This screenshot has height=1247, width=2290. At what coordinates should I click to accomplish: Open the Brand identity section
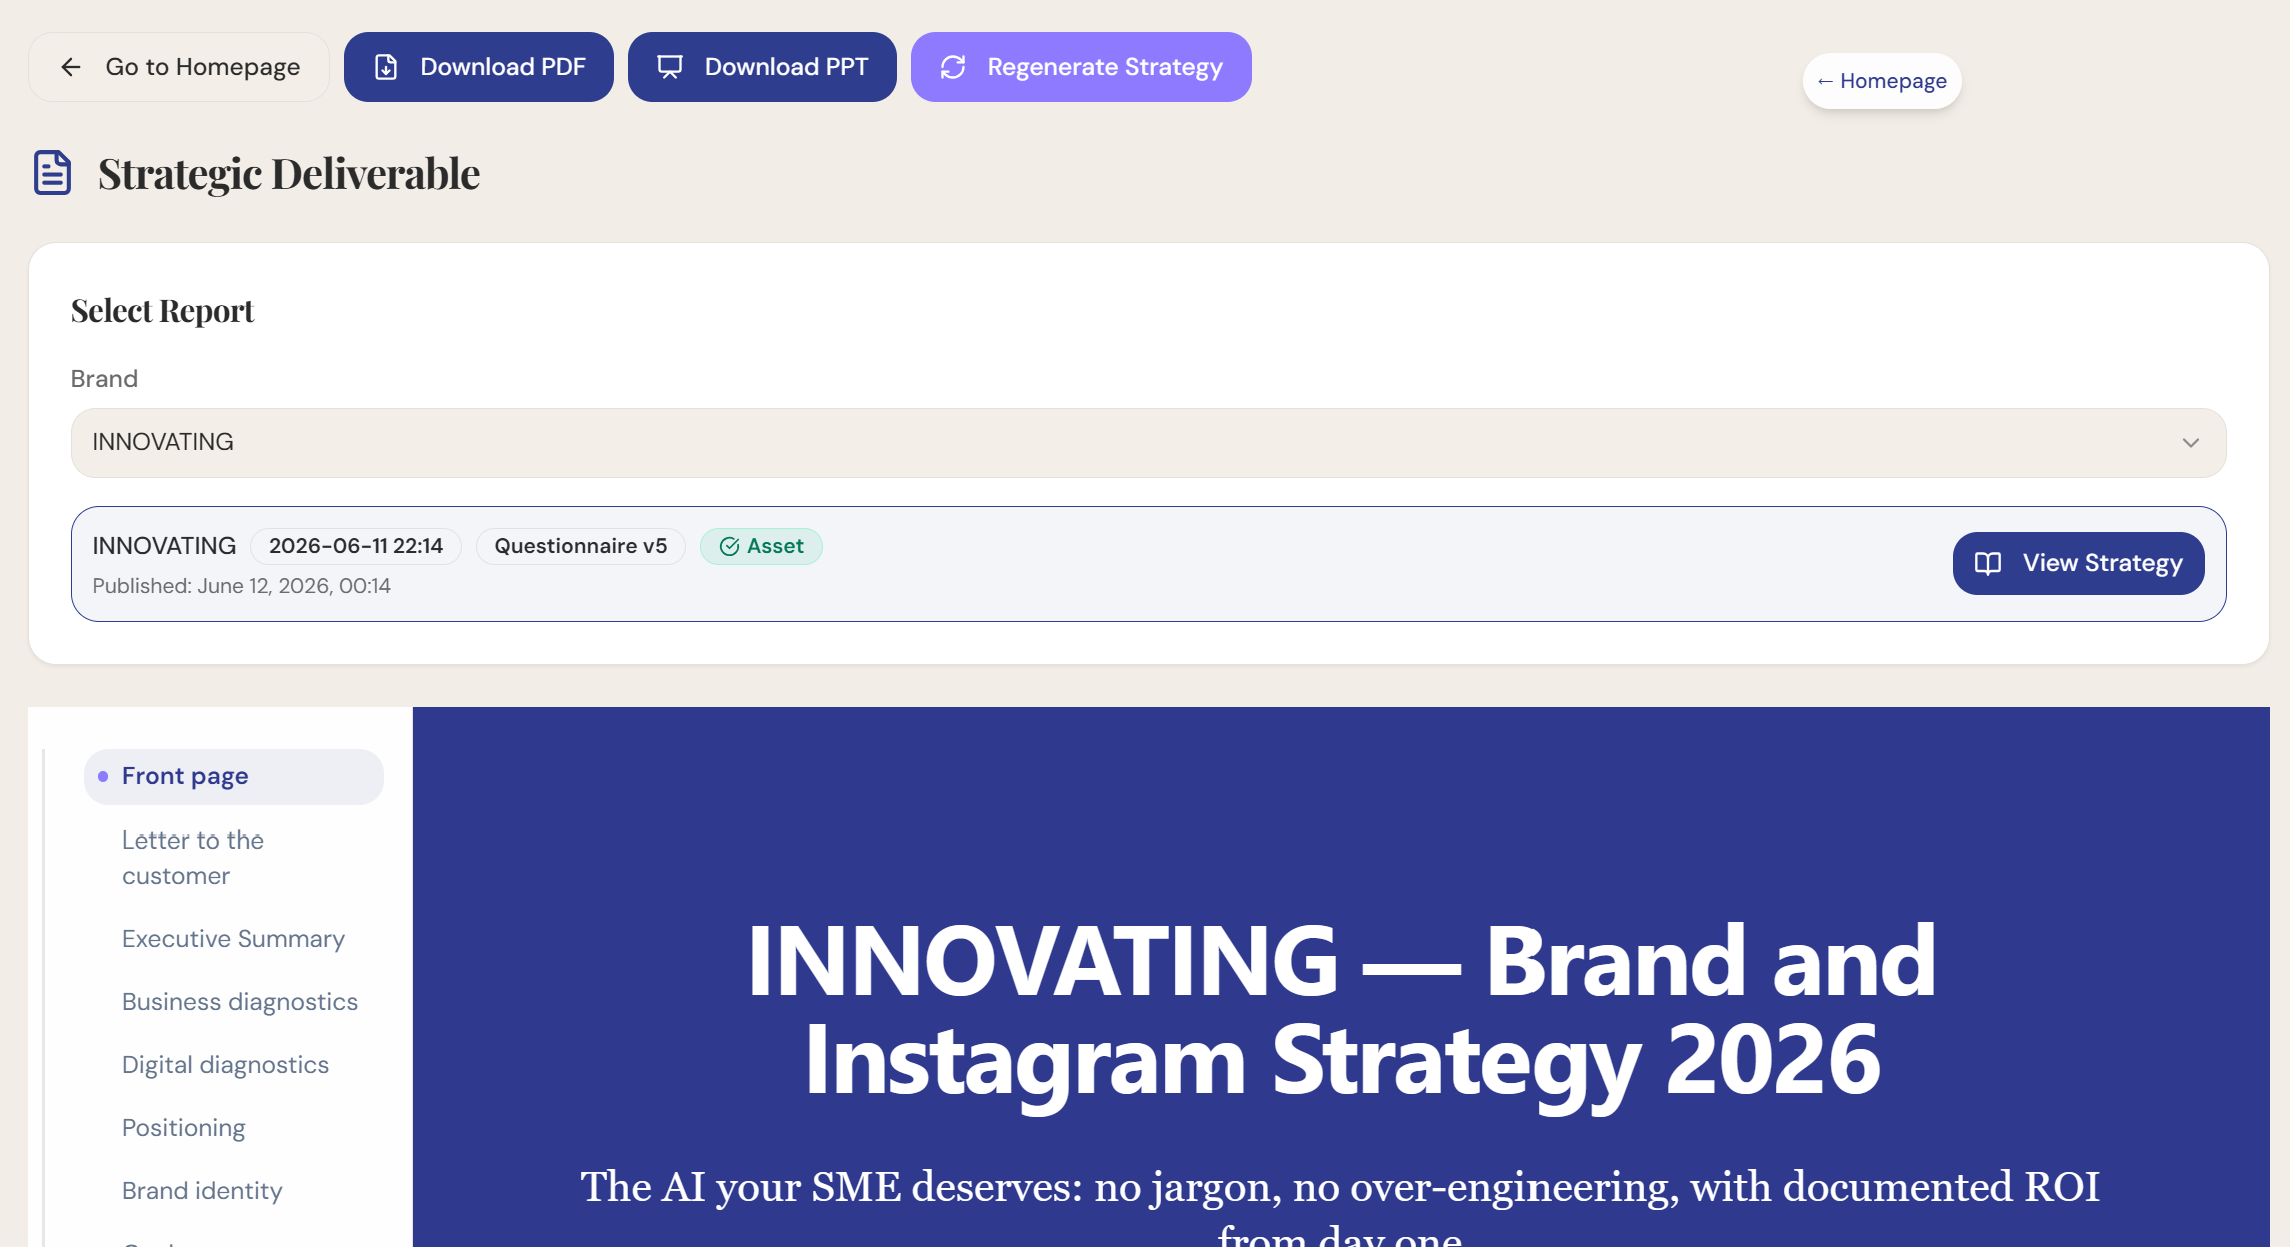pos(202,1191)
